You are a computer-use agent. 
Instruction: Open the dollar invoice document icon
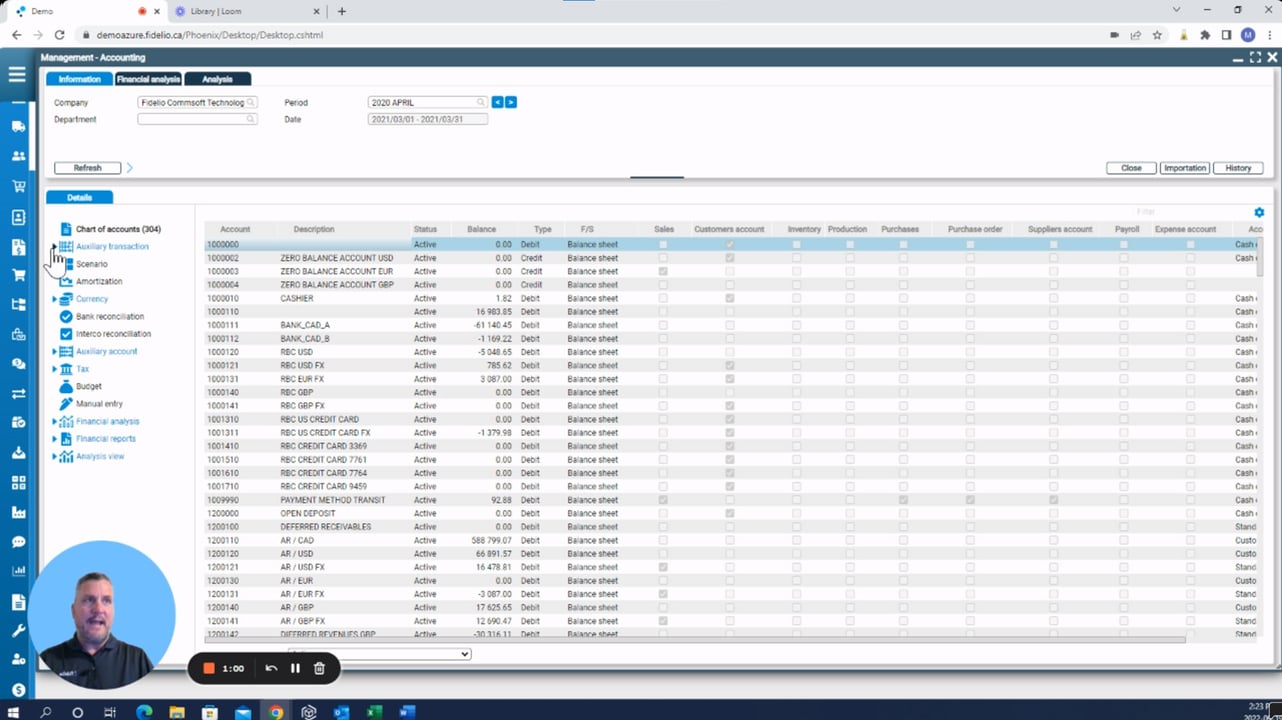pos(18,247)
